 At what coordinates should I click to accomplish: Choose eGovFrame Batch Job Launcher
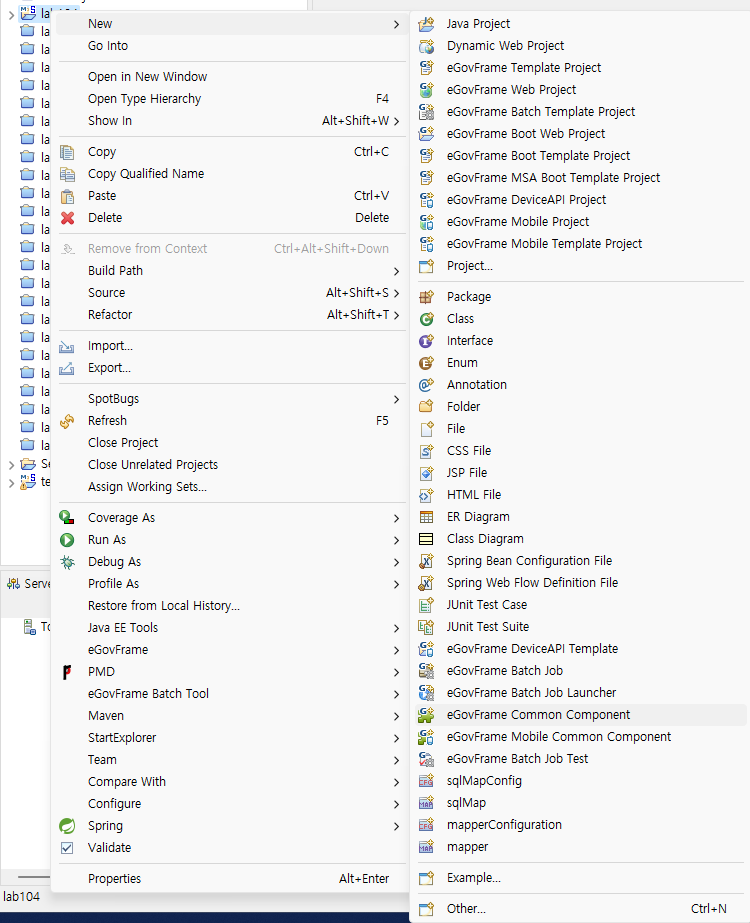tap(531, 693)
